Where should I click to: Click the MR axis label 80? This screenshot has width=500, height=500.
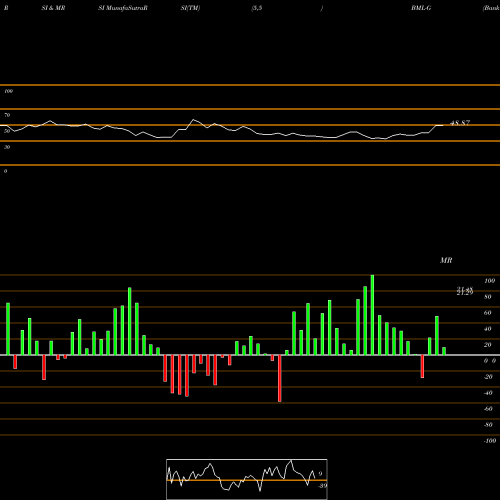coord(488,297)
